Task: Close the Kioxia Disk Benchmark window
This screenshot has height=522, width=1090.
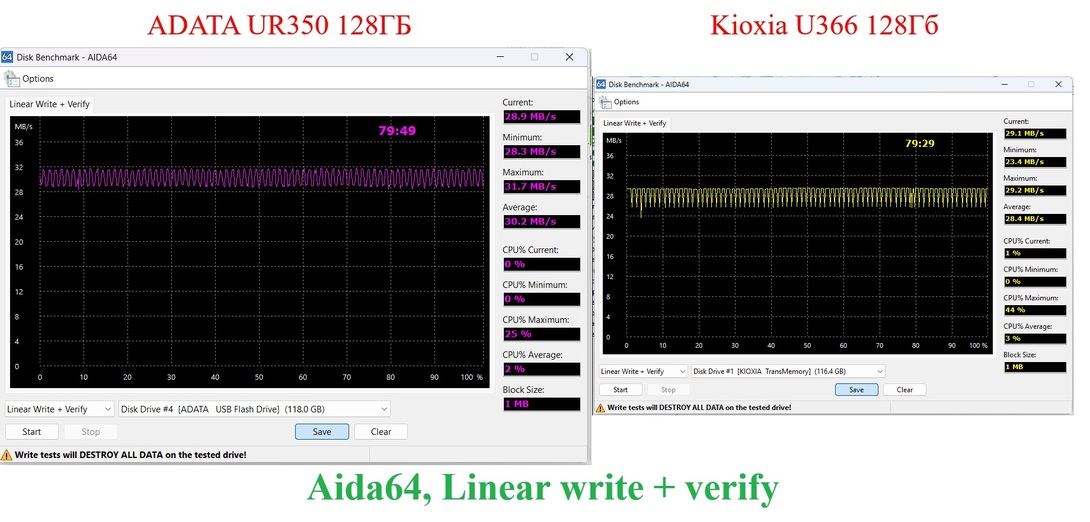Action: [x=1059, y=84]
